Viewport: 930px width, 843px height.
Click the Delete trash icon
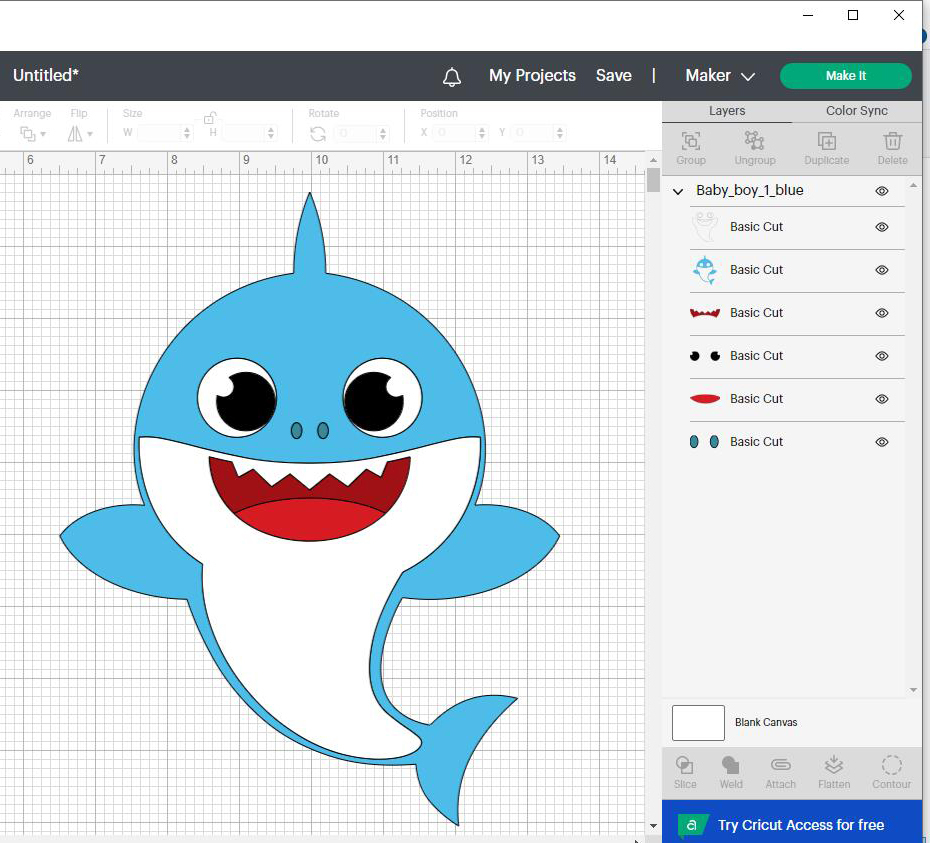point(893,141)
